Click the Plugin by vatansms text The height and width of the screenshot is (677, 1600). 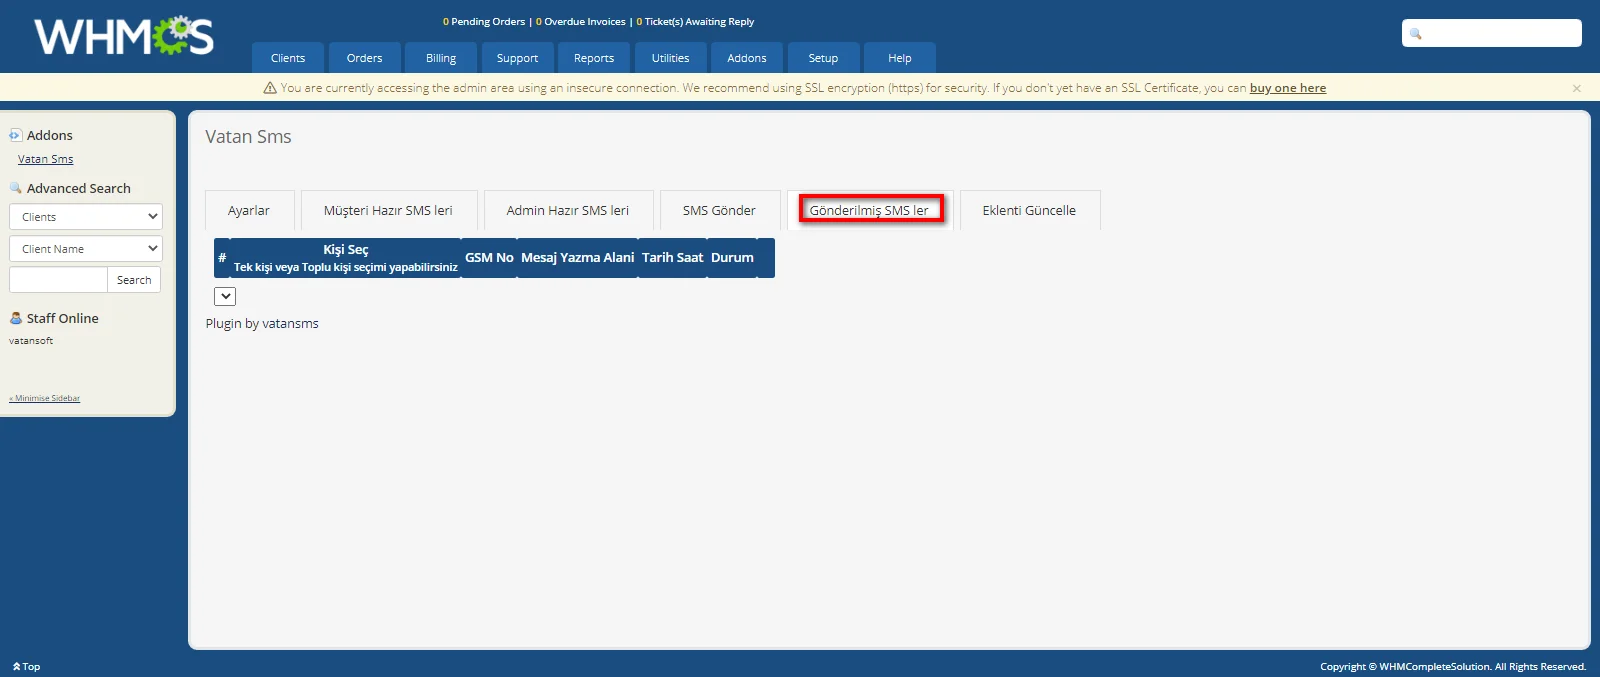[262, 324]
